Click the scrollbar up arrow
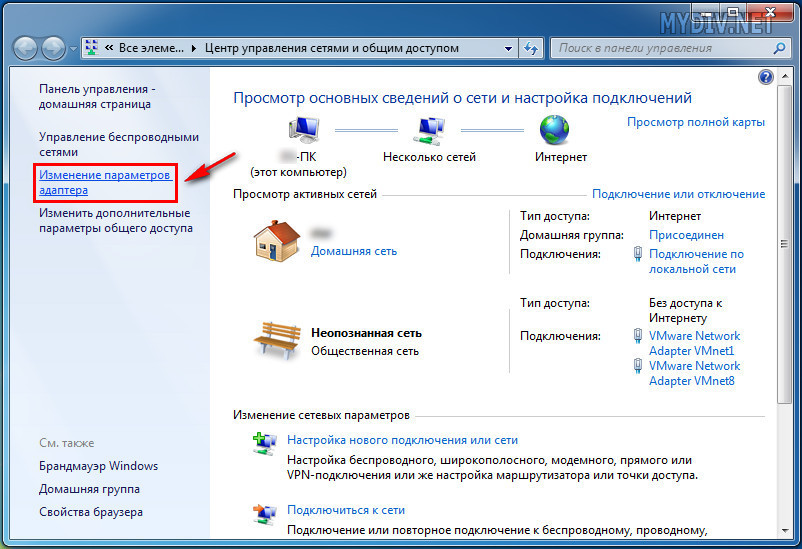 coord(784,77)
